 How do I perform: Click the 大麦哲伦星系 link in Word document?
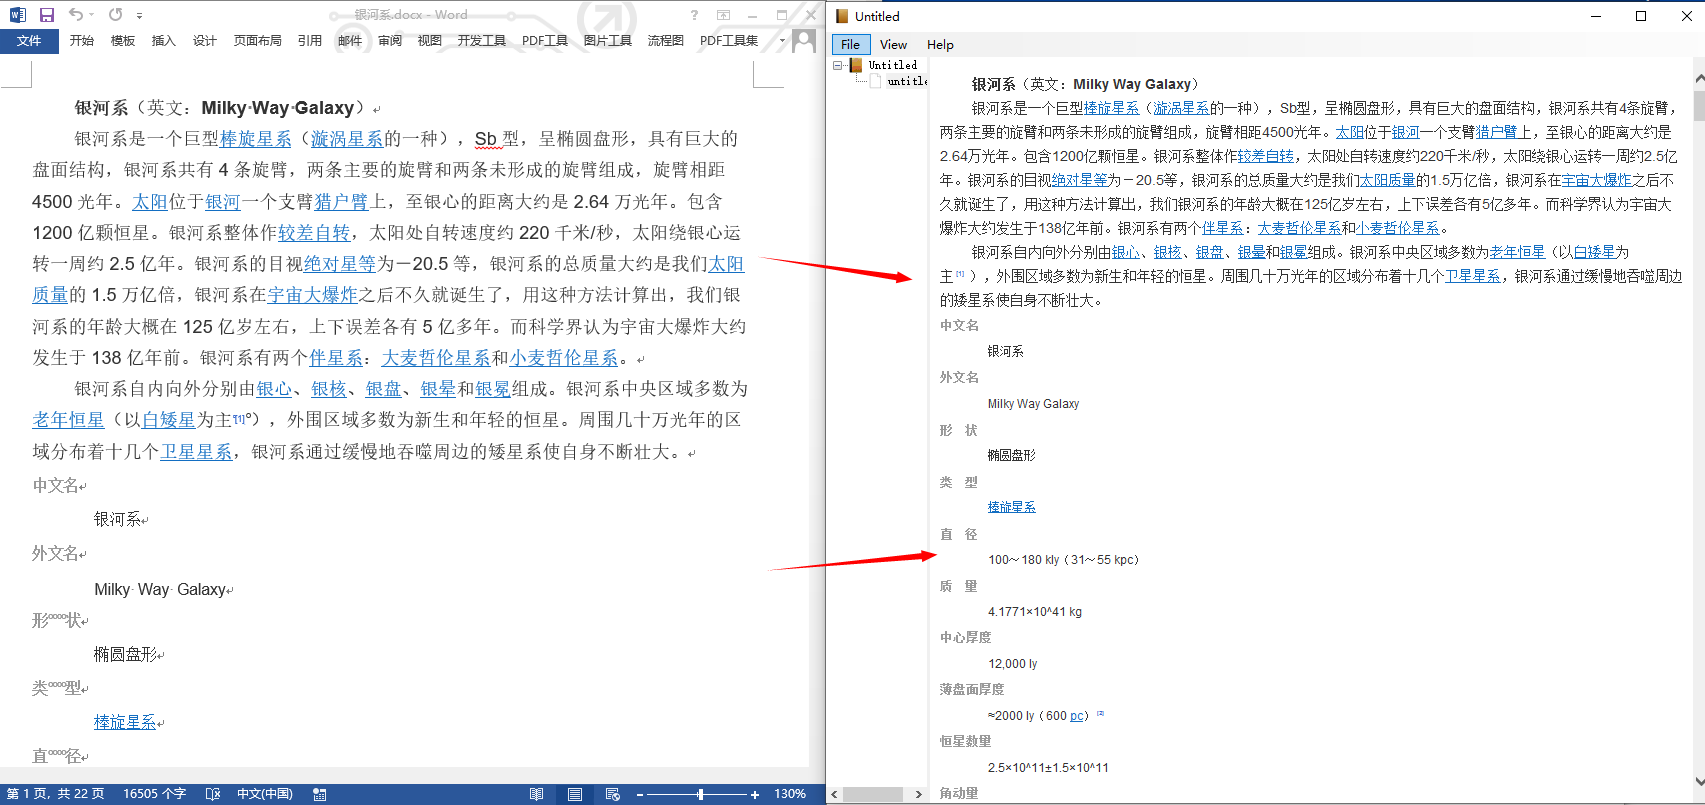coord(436,358)
